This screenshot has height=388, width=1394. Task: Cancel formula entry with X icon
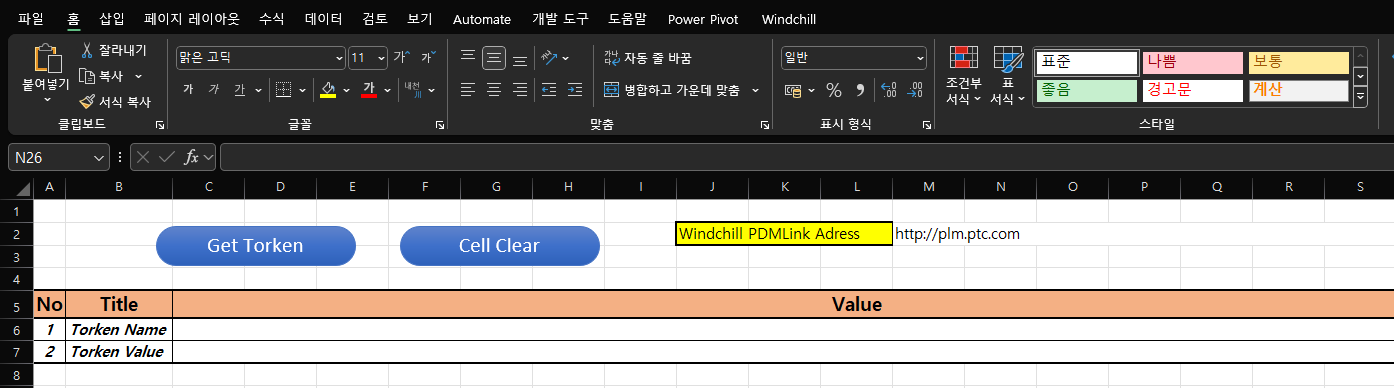(143, 157)
